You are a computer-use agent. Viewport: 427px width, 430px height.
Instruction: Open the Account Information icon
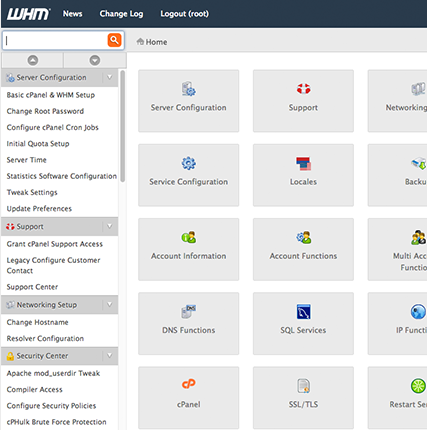pos(189,237)
